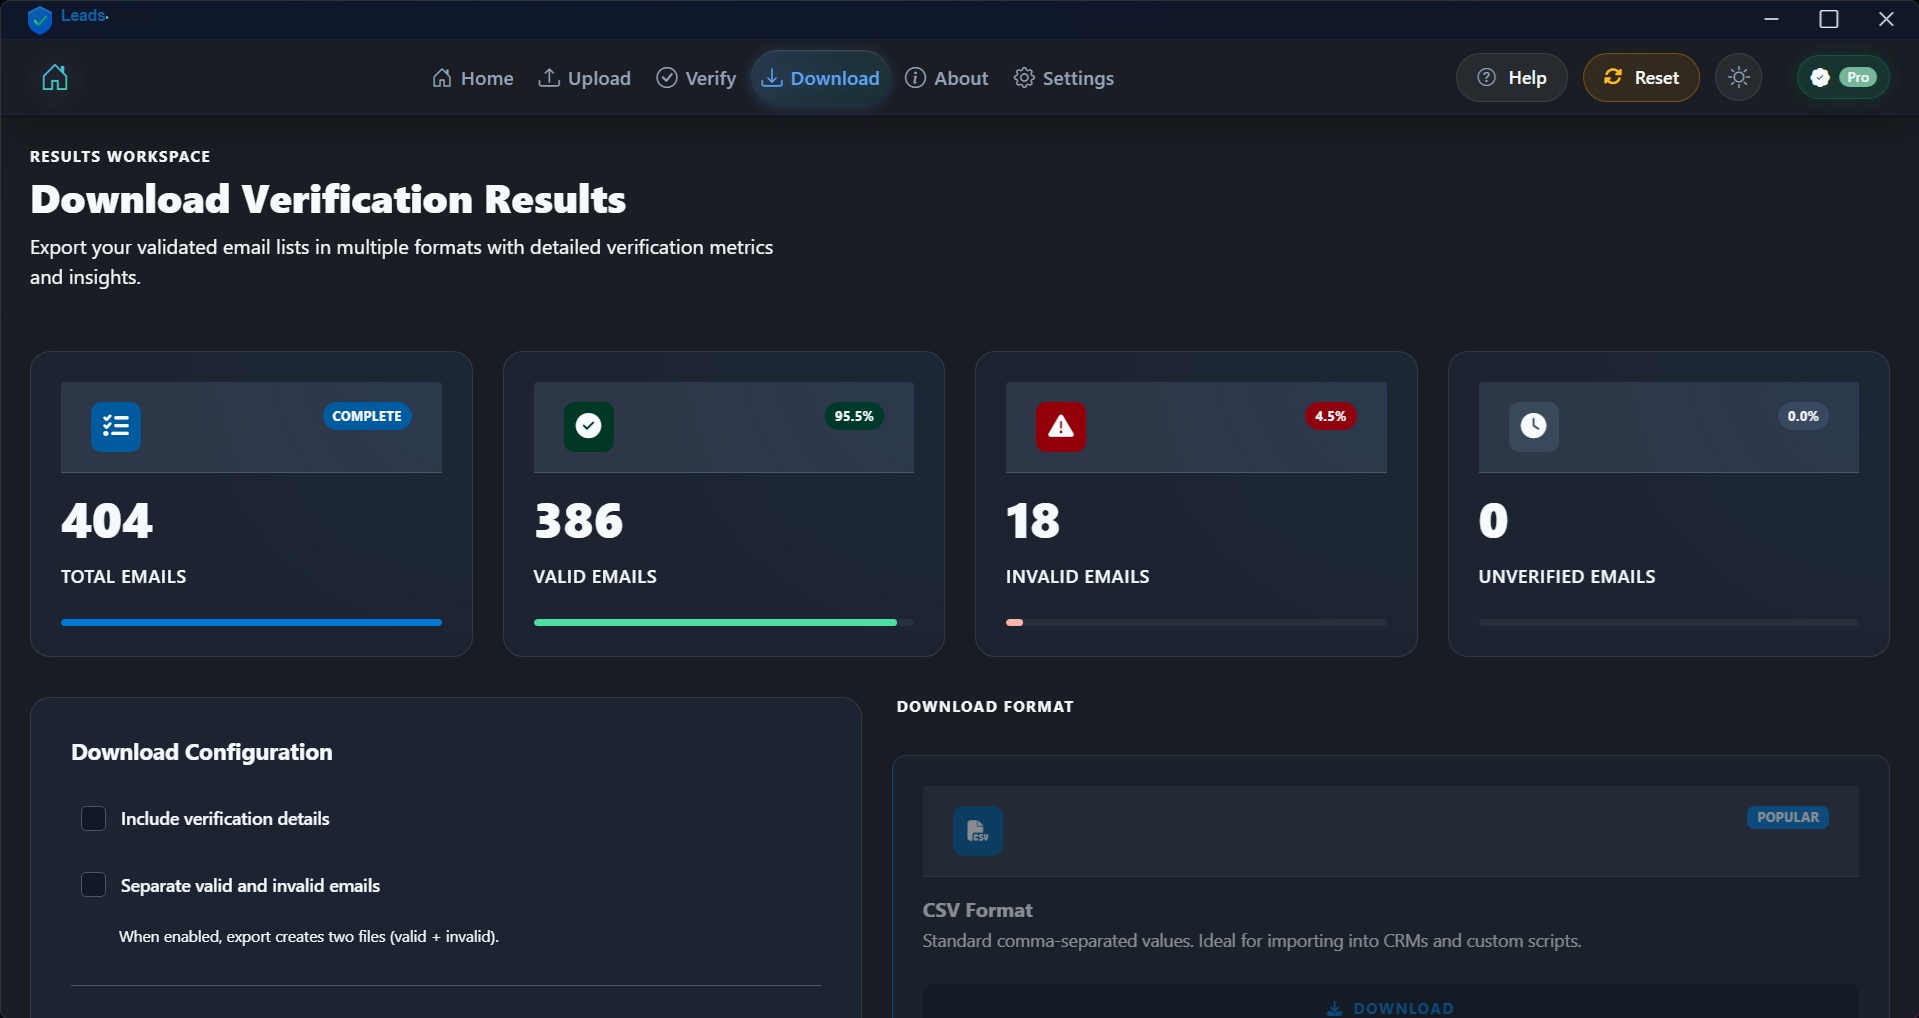
Task: Click the Help button
Action: tap(1511, 78)
